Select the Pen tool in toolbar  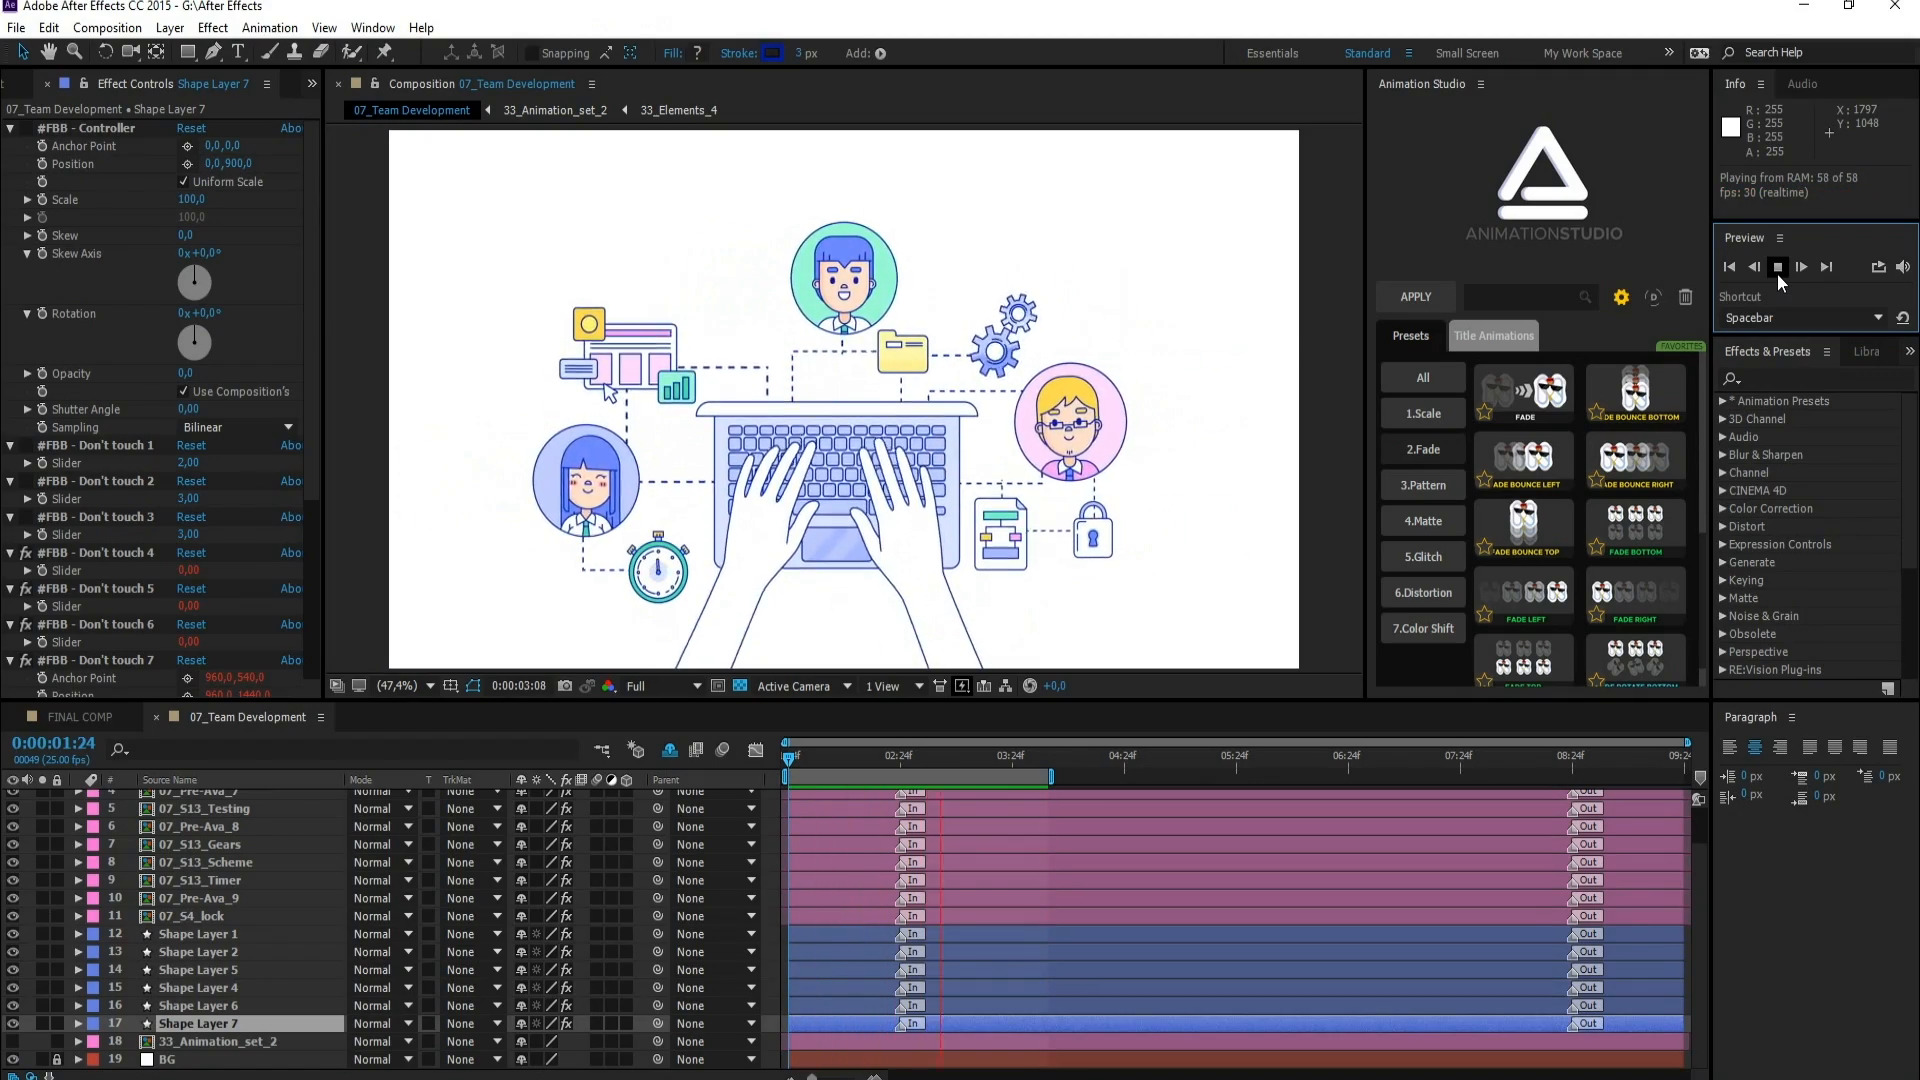click(x=215, y=53)
